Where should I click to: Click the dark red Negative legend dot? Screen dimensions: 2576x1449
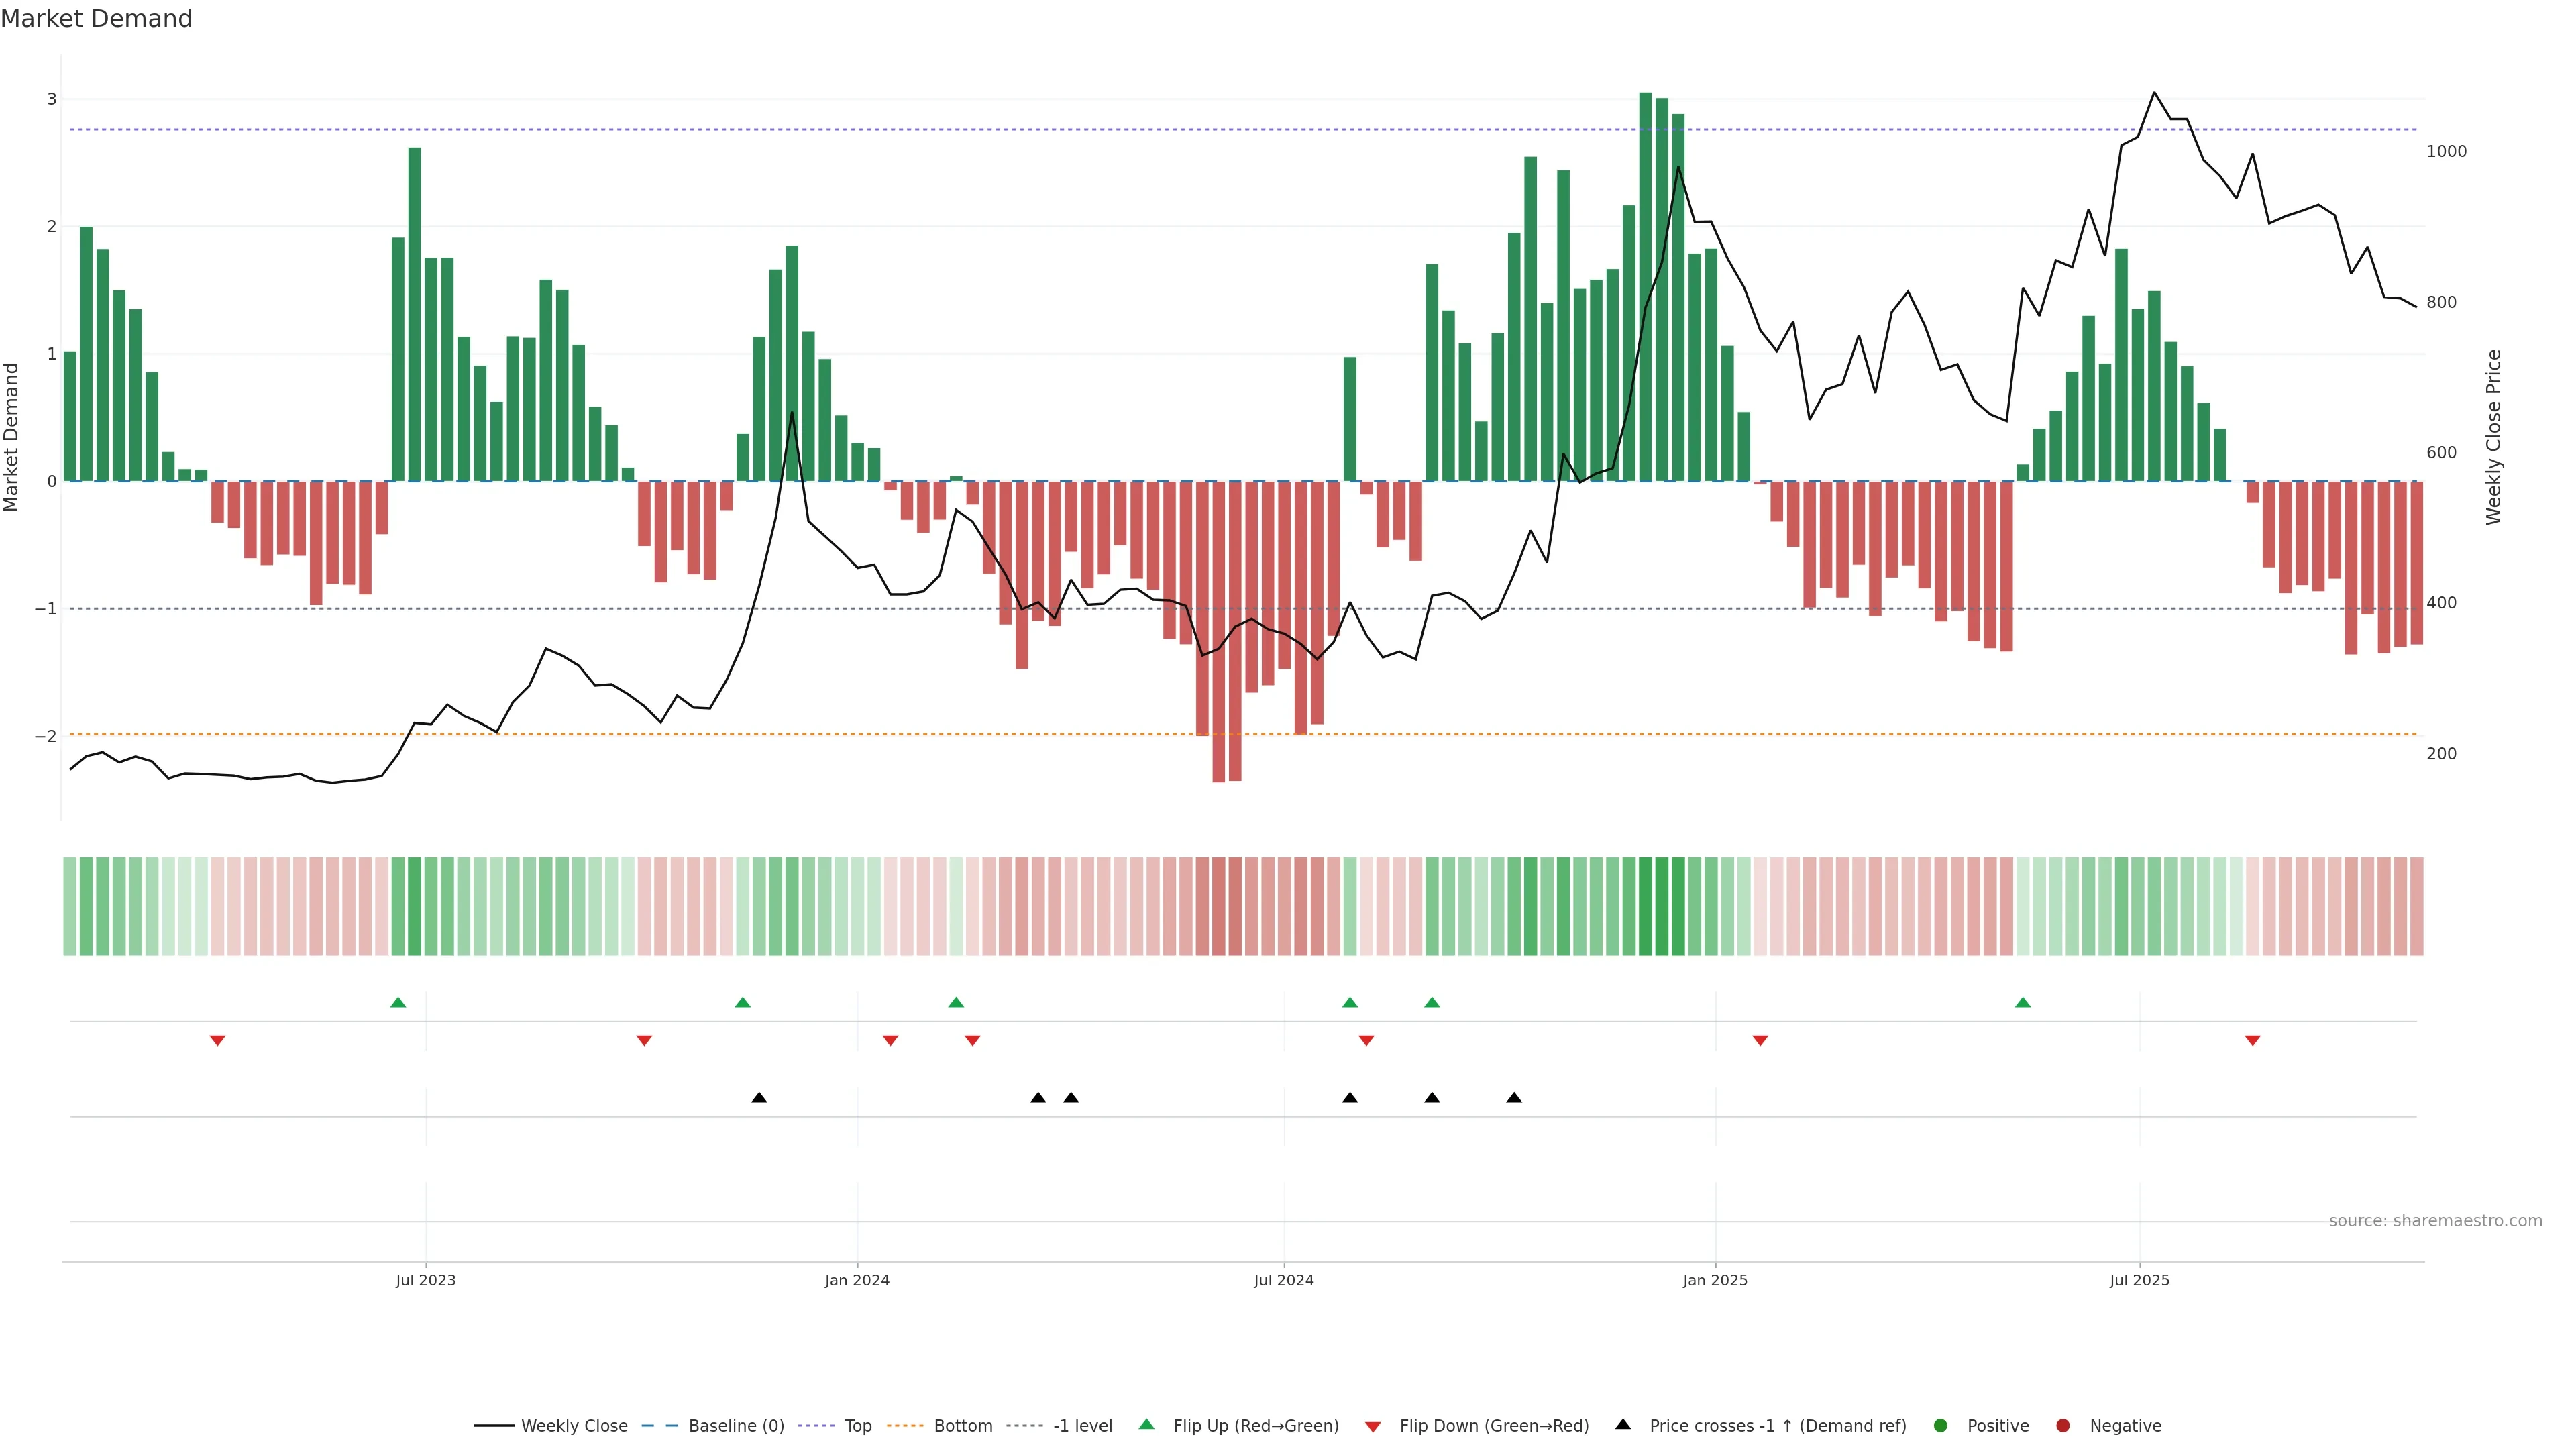point(2063,1426)
